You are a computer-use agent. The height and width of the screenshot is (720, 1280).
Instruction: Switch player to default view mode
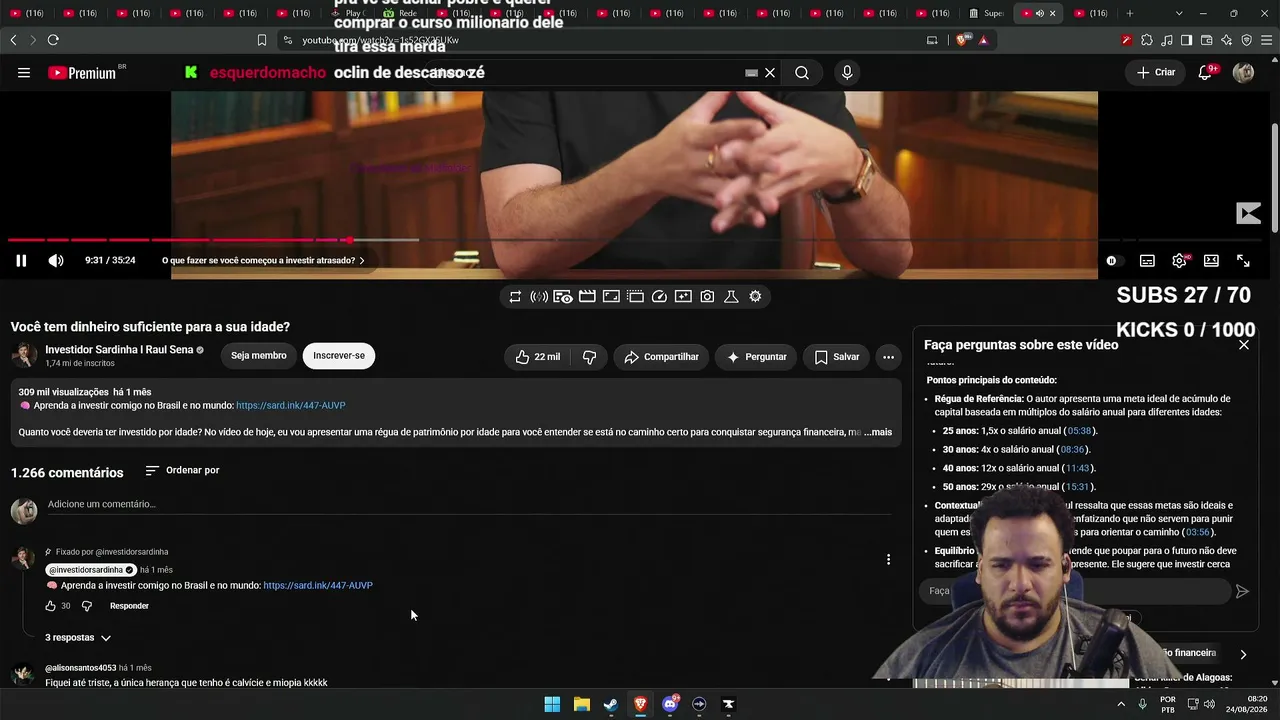1211,261
